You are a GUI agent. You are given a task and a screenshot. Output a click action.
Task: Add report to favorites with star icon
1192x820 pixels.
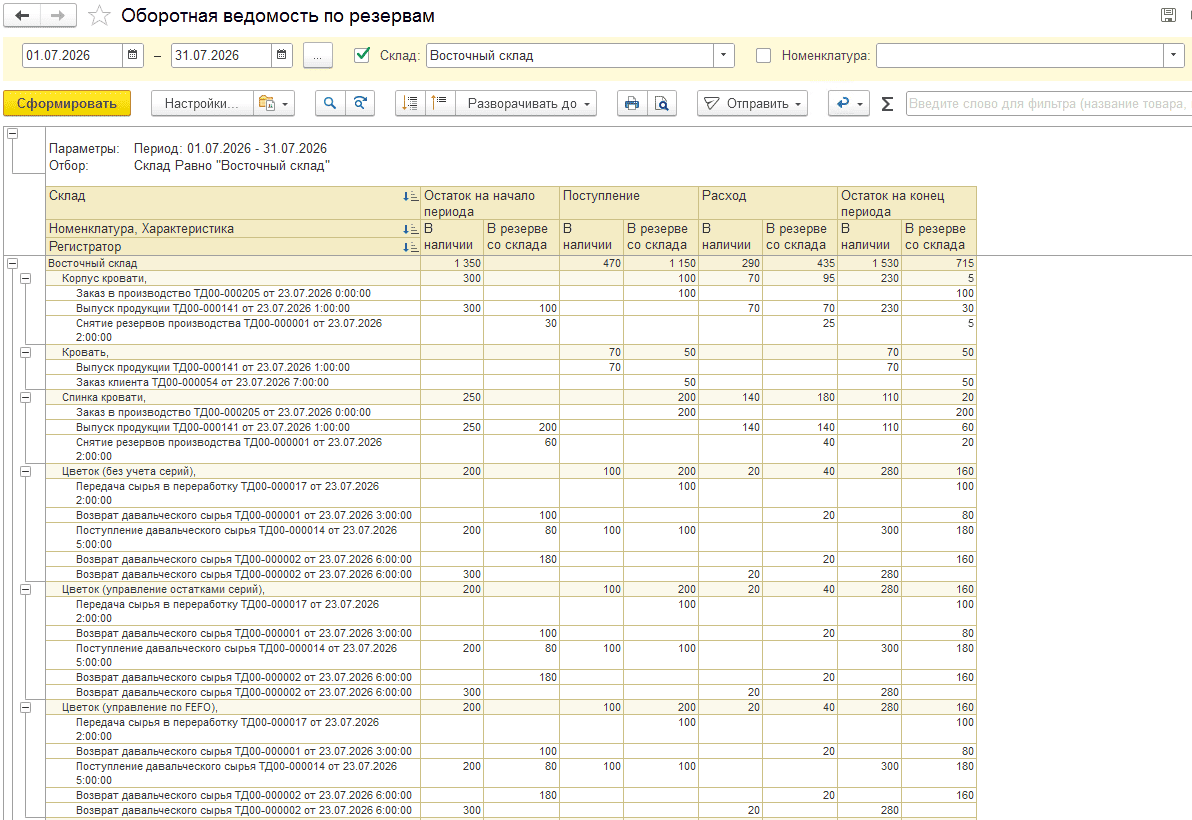(x=99, y=16)
